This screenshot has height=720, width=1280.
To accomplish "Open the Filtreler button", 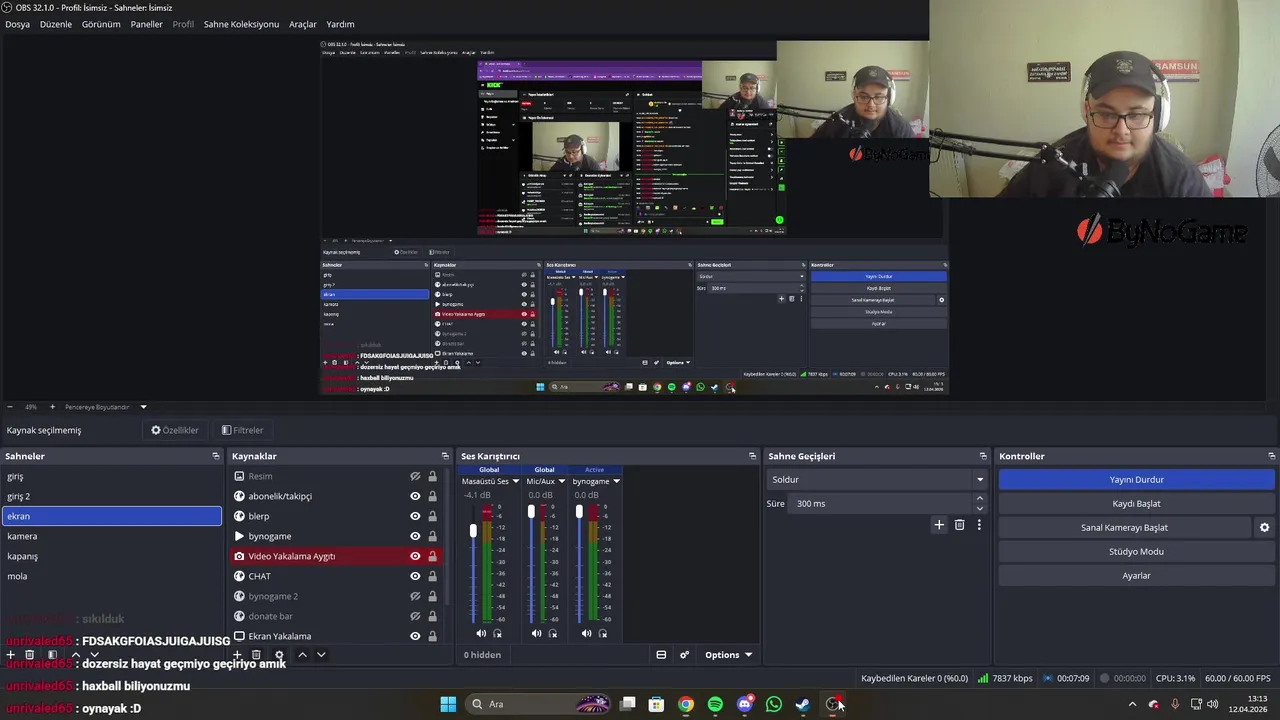I will pos(242,430).
